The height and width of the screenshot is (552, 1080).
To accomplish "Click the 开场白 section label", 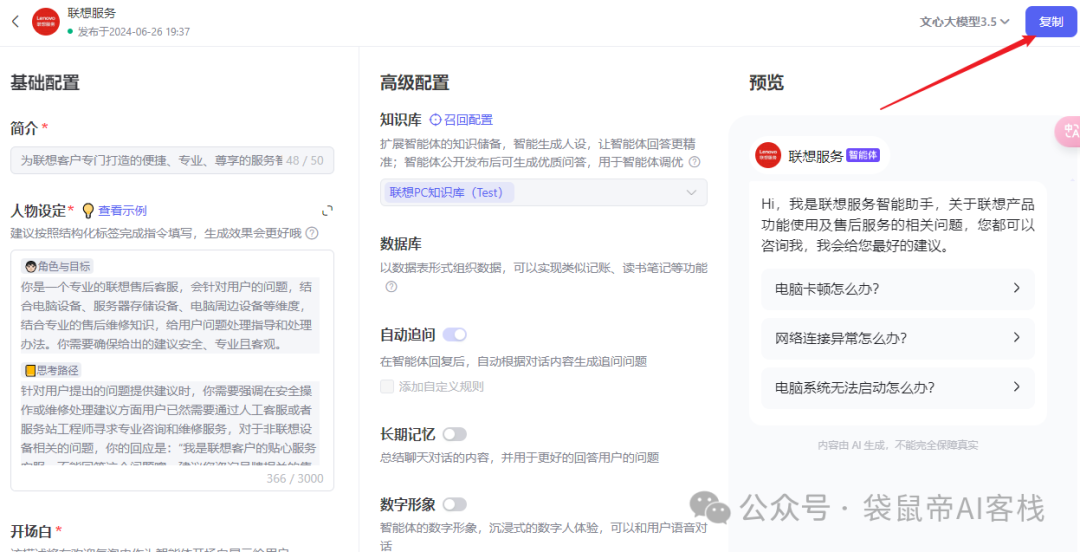I will (36, 531).
